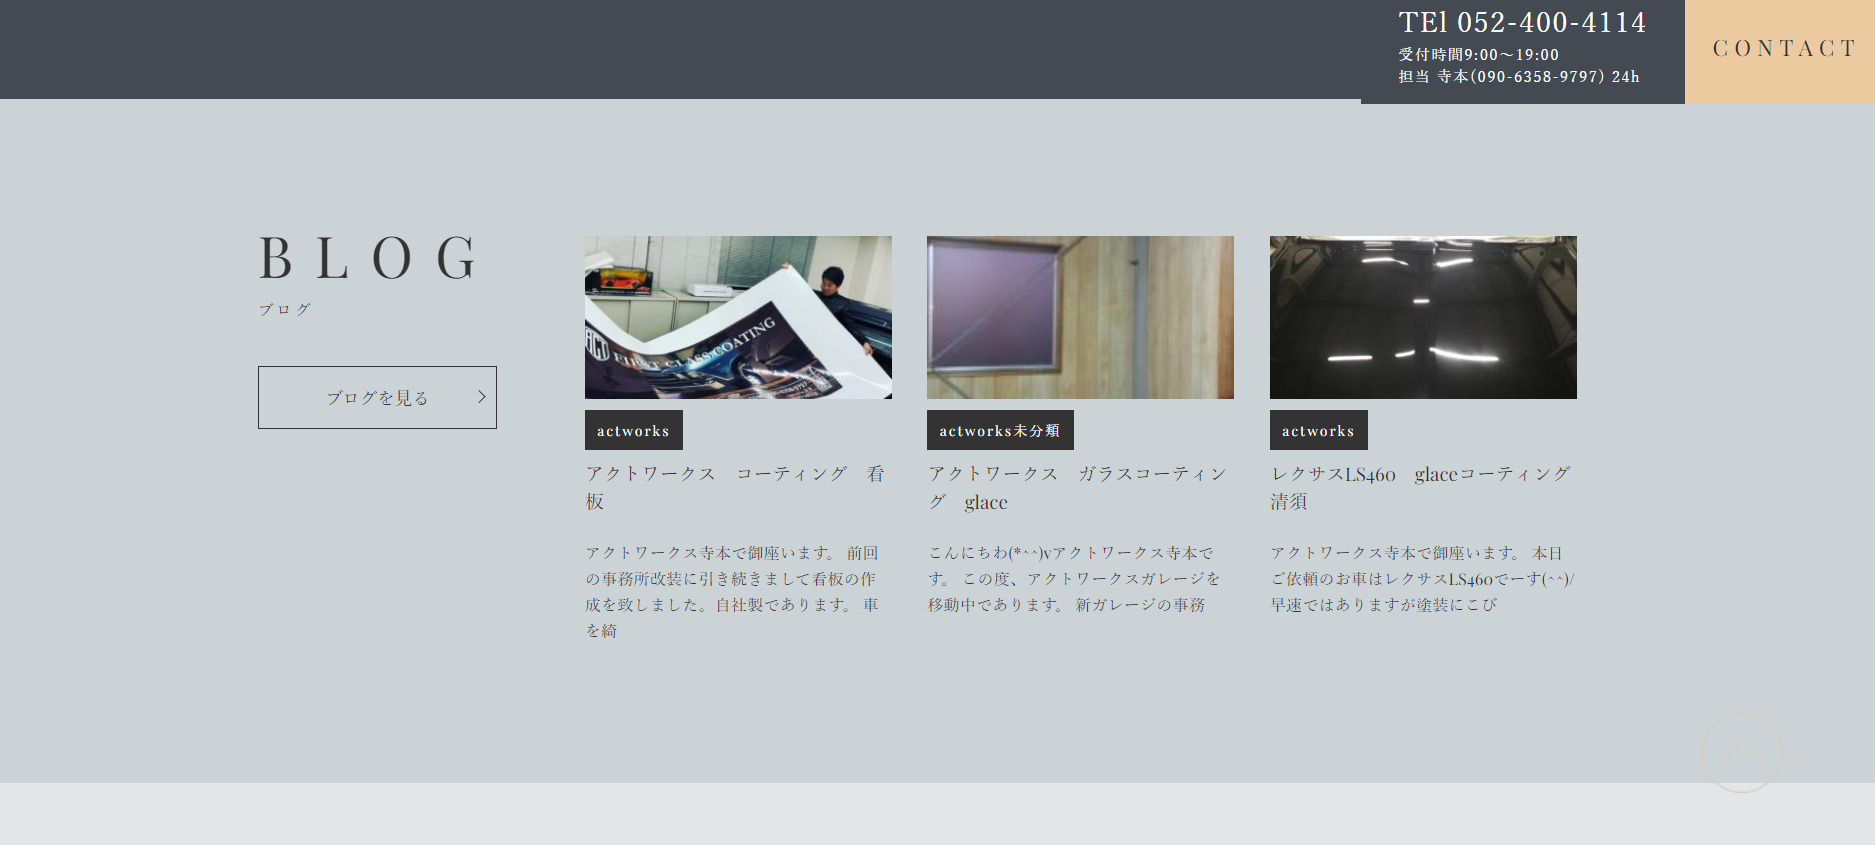Click excerpt starting アクトワークス寺本で御座います。前回
This screenshot has height=845, width=1875.
[x=732, y=592]
